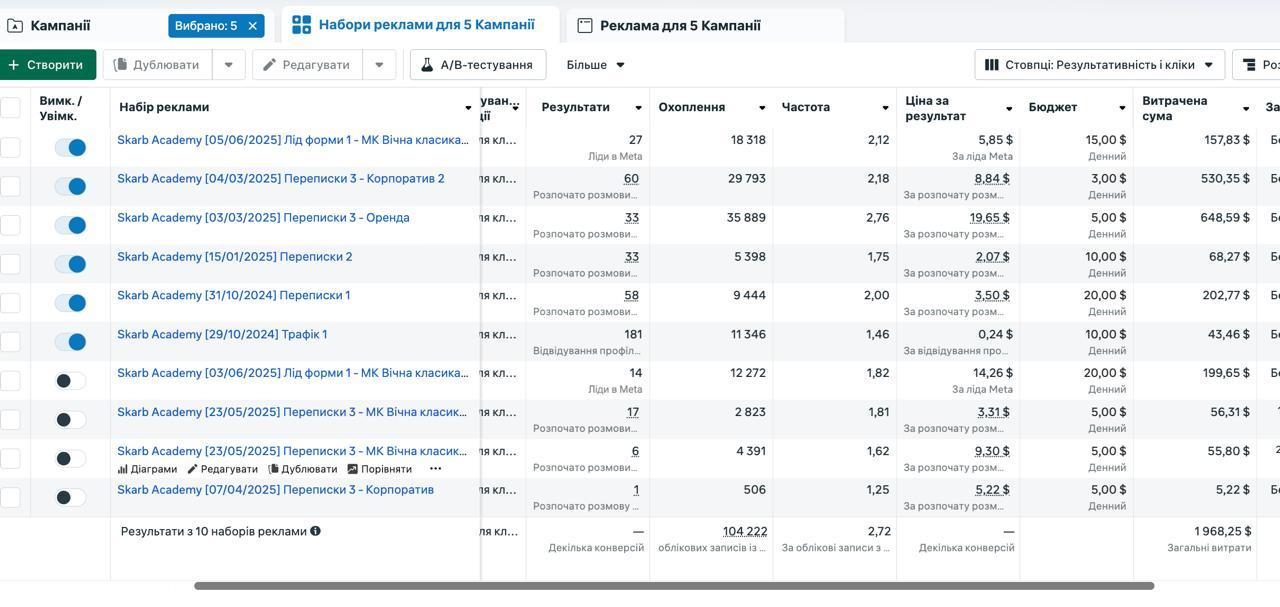
Task: Toggle off ad set 'Лід форми 1' 05/06/2025
Action: tap(70, 147)
